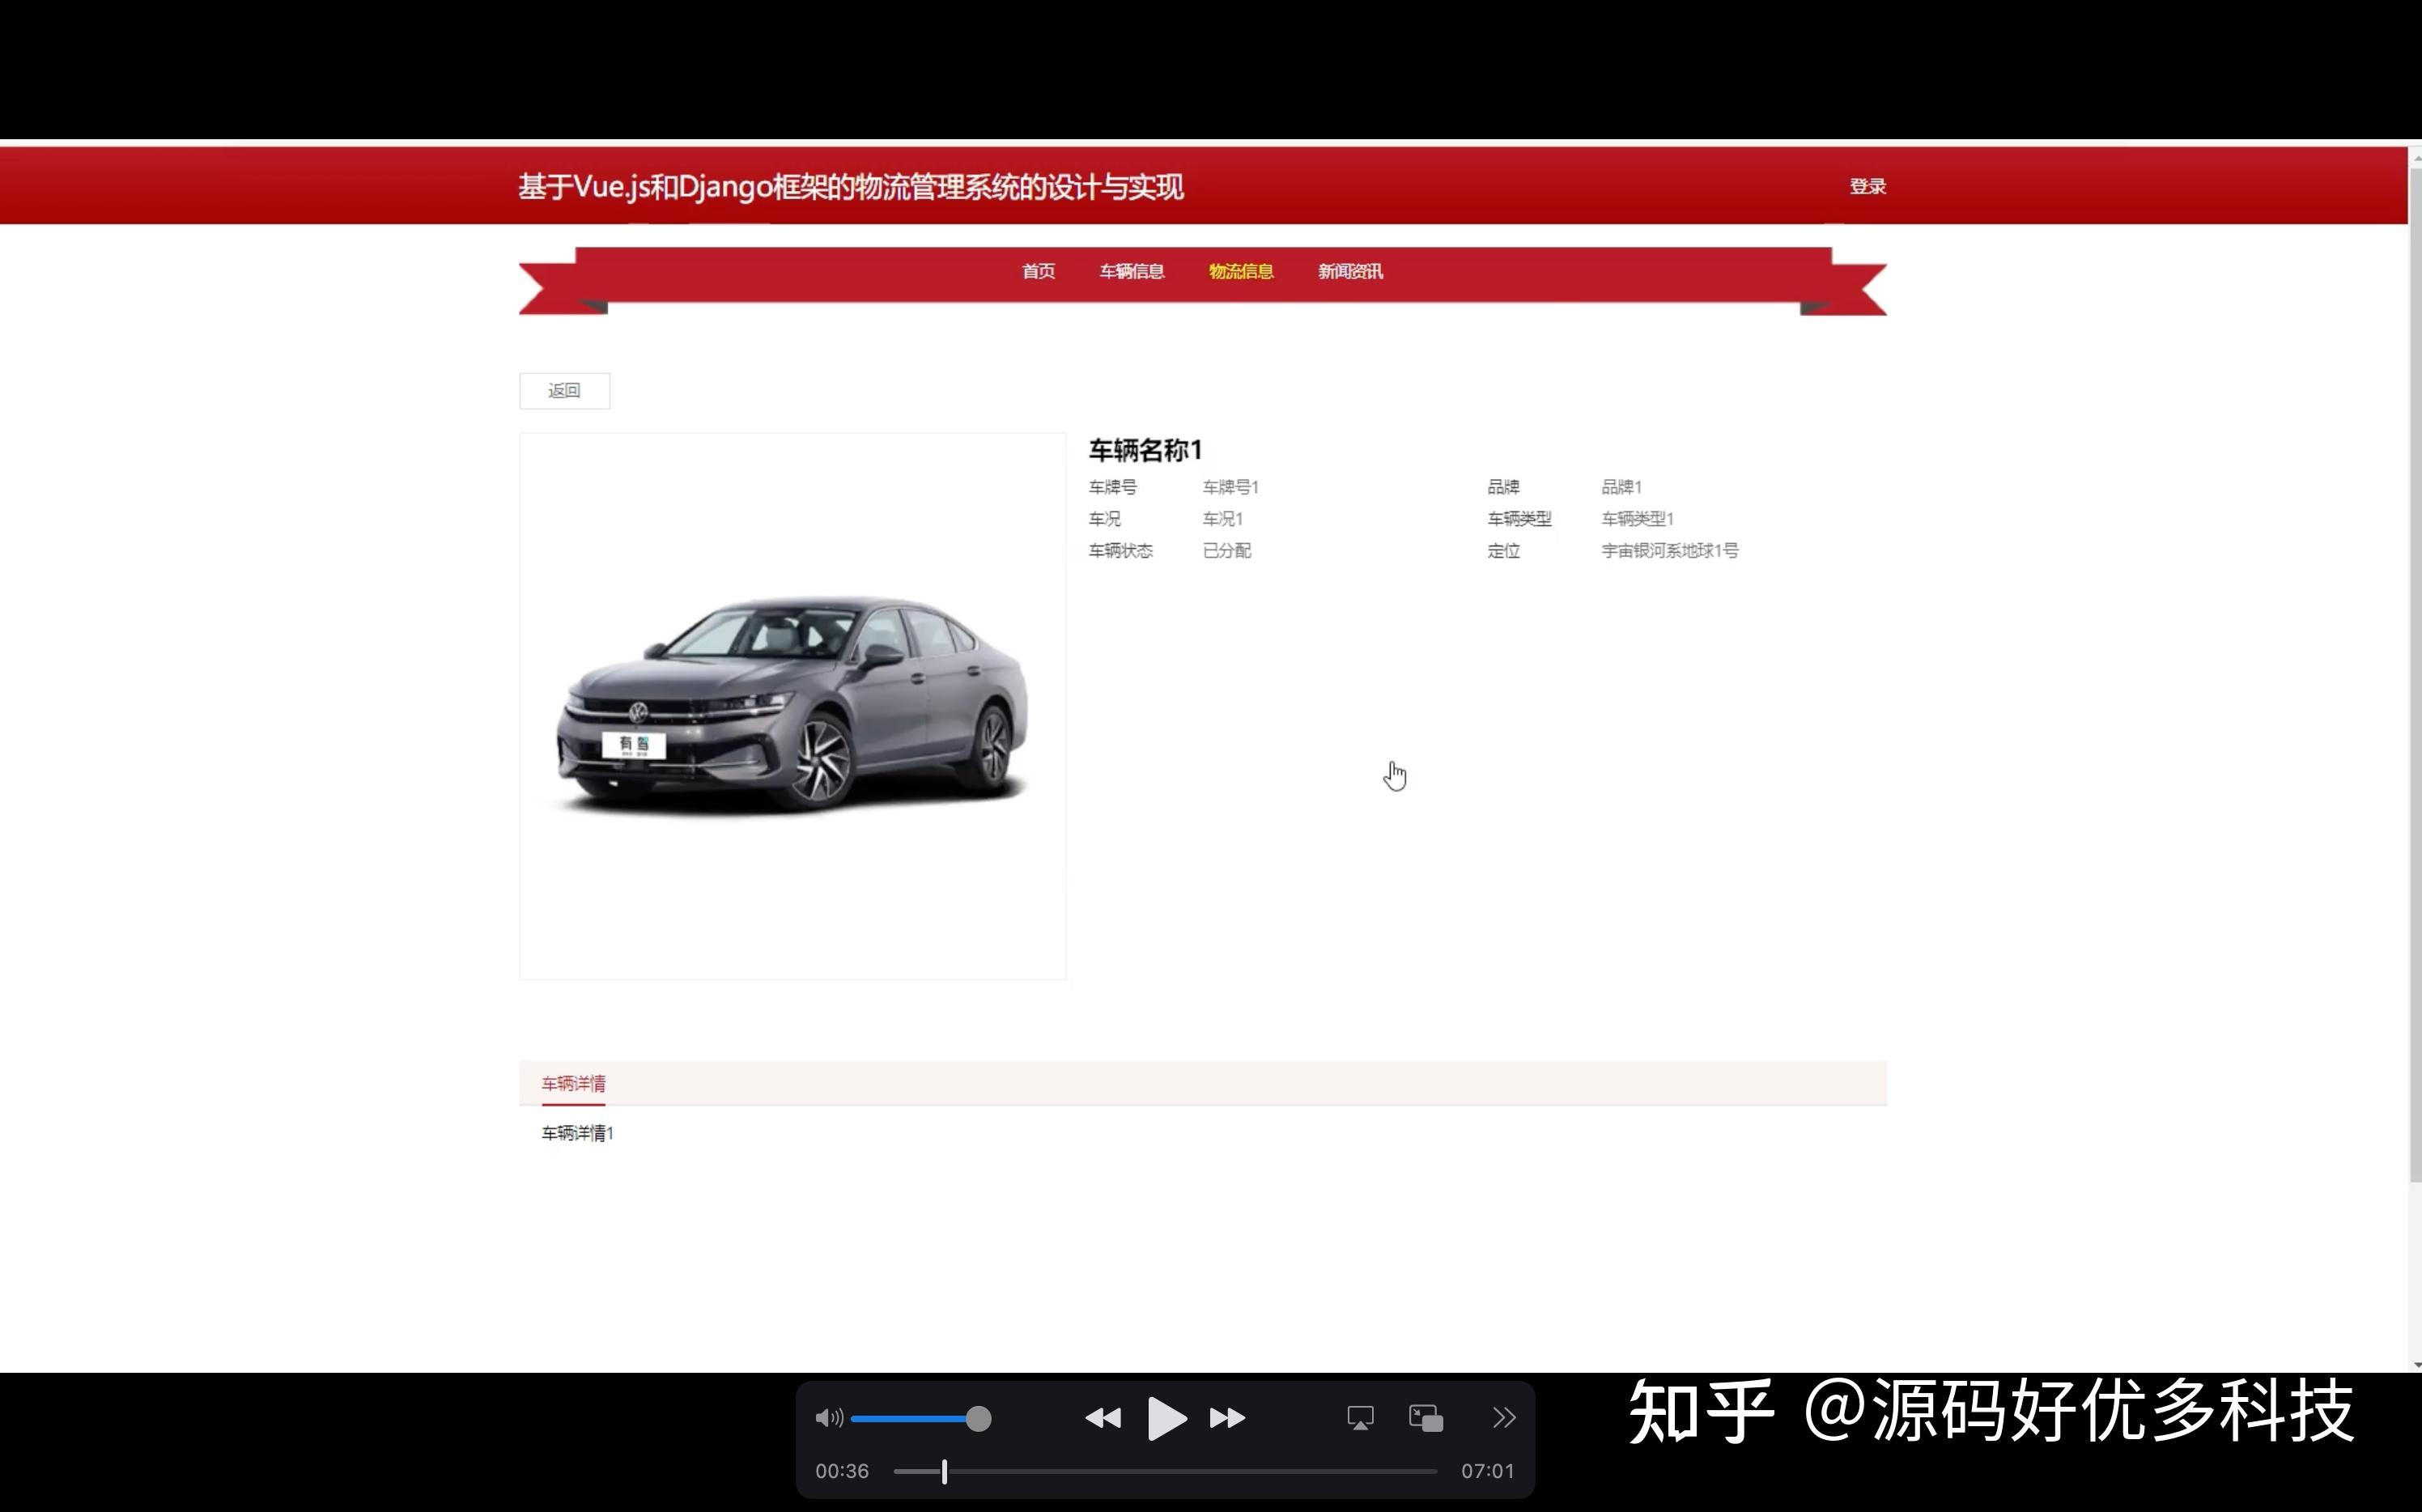This screenshot has height=1512, width=2422.
Task: Fast forward the video
Action: pos(1227,1417)
